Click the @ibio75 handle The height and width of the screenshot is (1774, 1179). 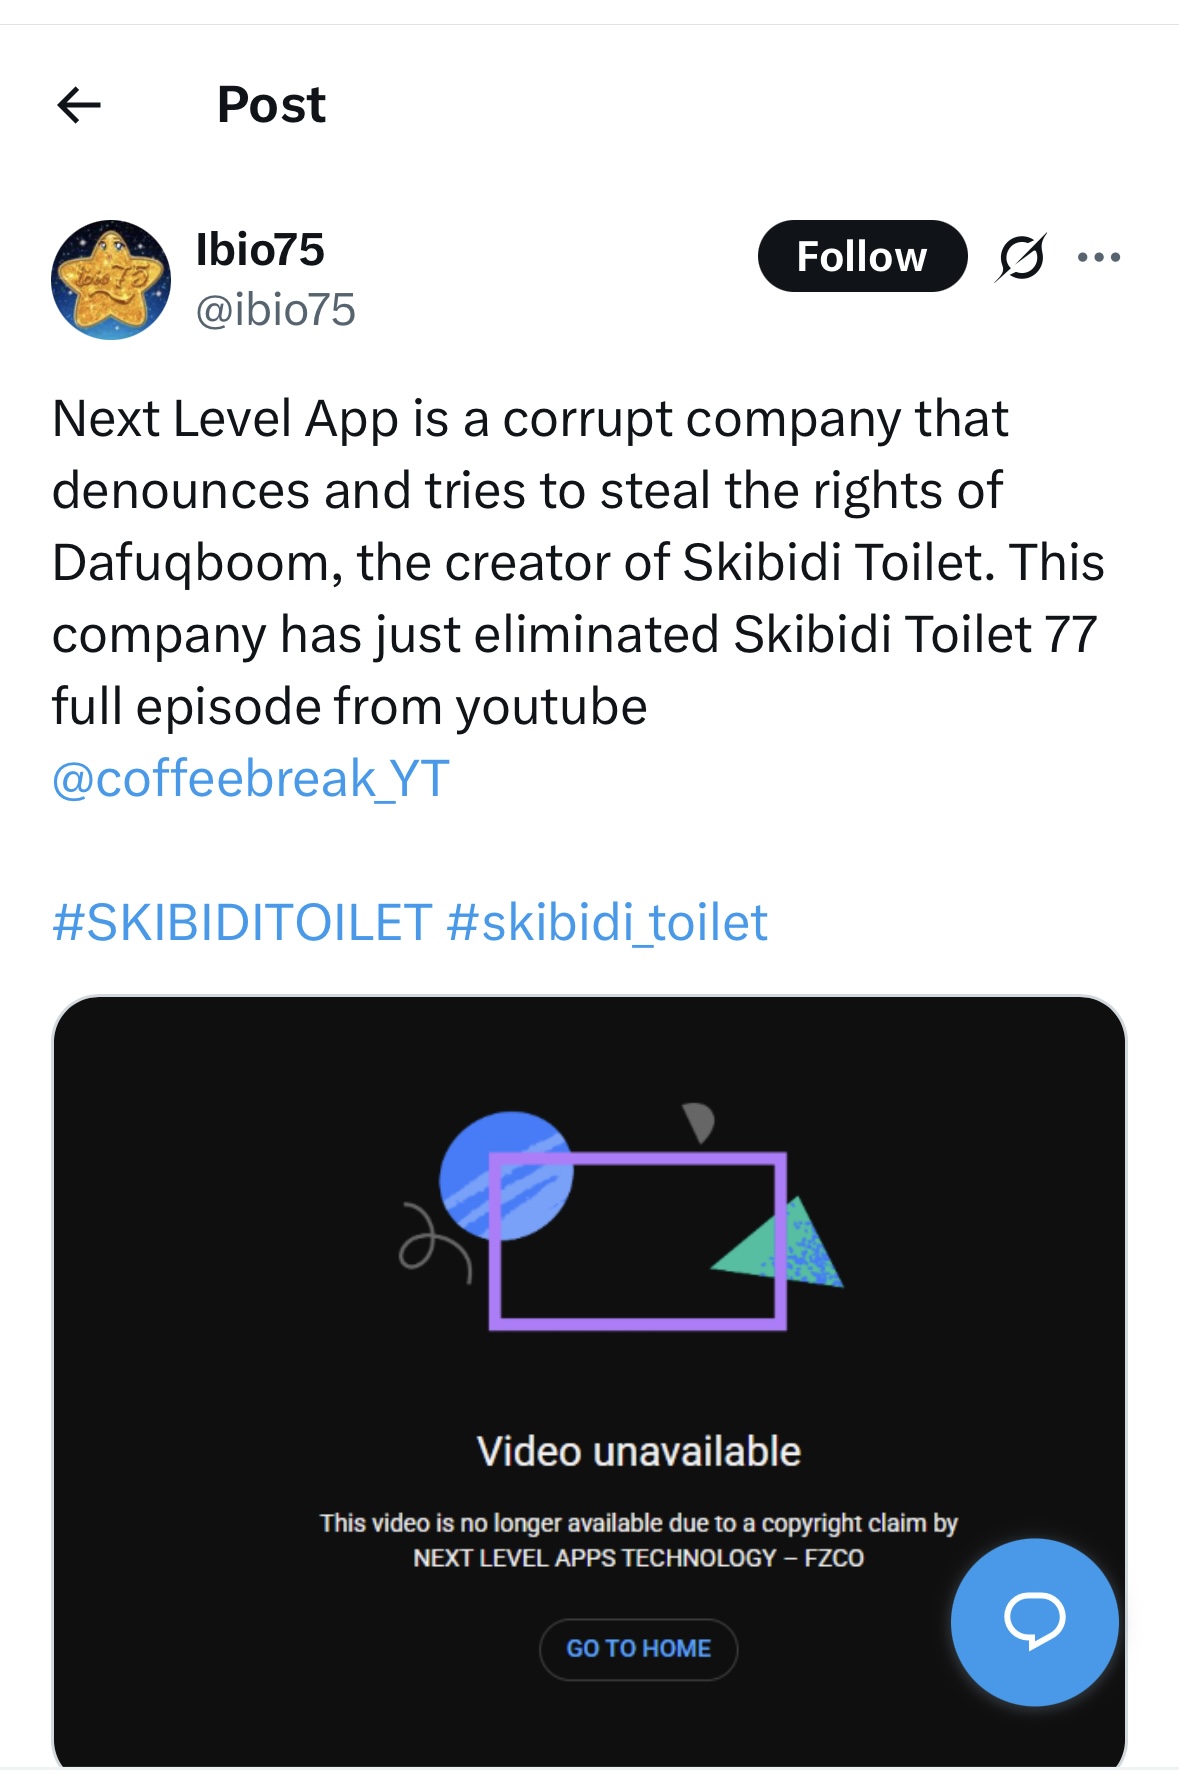[275, 310]
